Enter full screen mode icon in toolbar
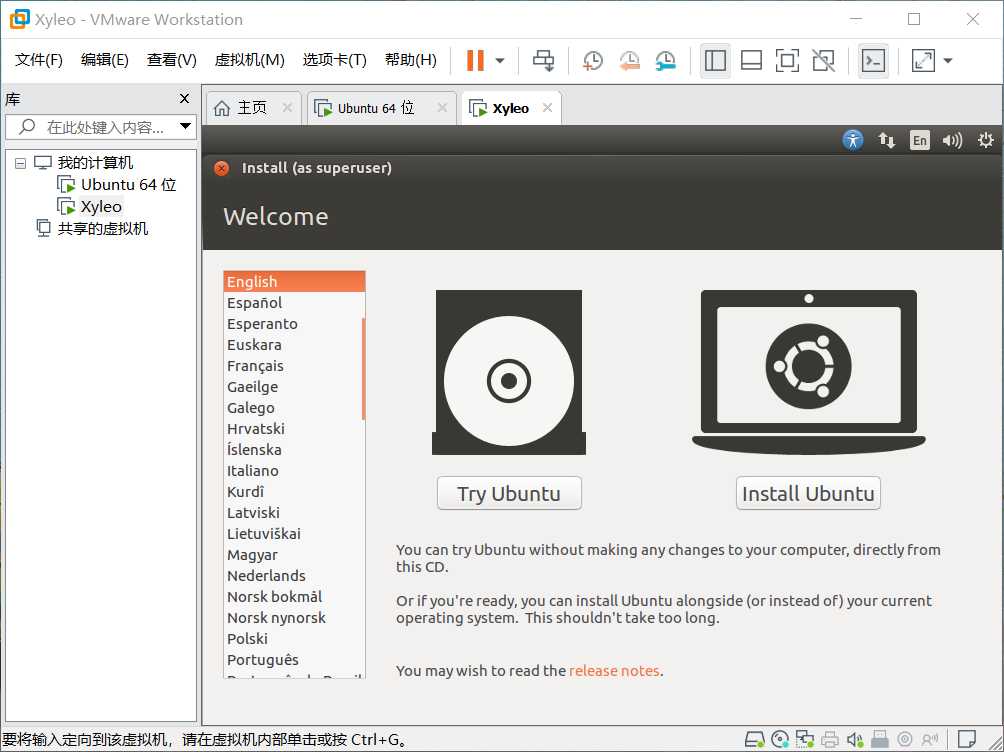Image resolution: width=1004 pixels, height=752 pixels. [787, 61]
